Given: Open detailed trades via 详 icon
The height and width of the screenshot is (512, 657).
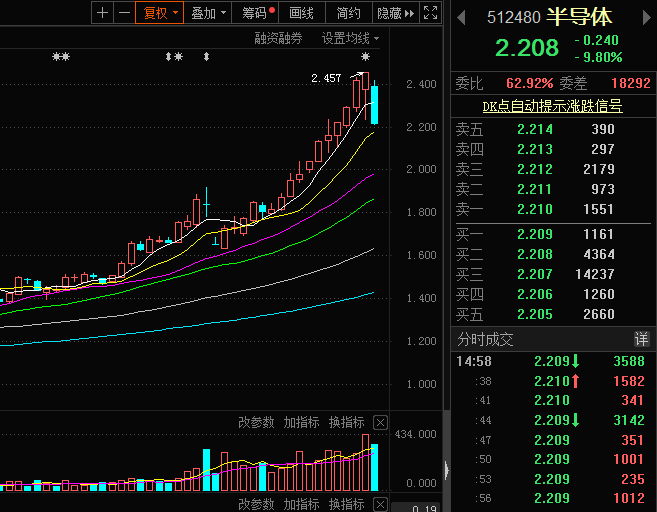Looking at the screenshot, I should pos(641,339).
